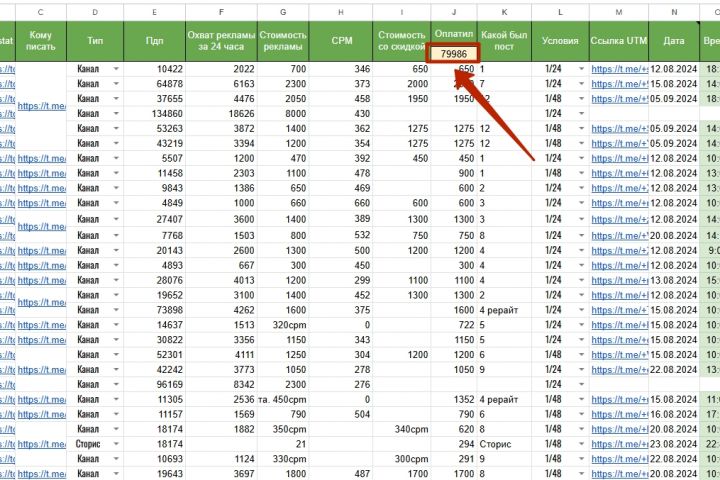The height and width of the screenshot is (480, 720).
Task: Select discount cell reading 340cpm
Action: [402, 429]
